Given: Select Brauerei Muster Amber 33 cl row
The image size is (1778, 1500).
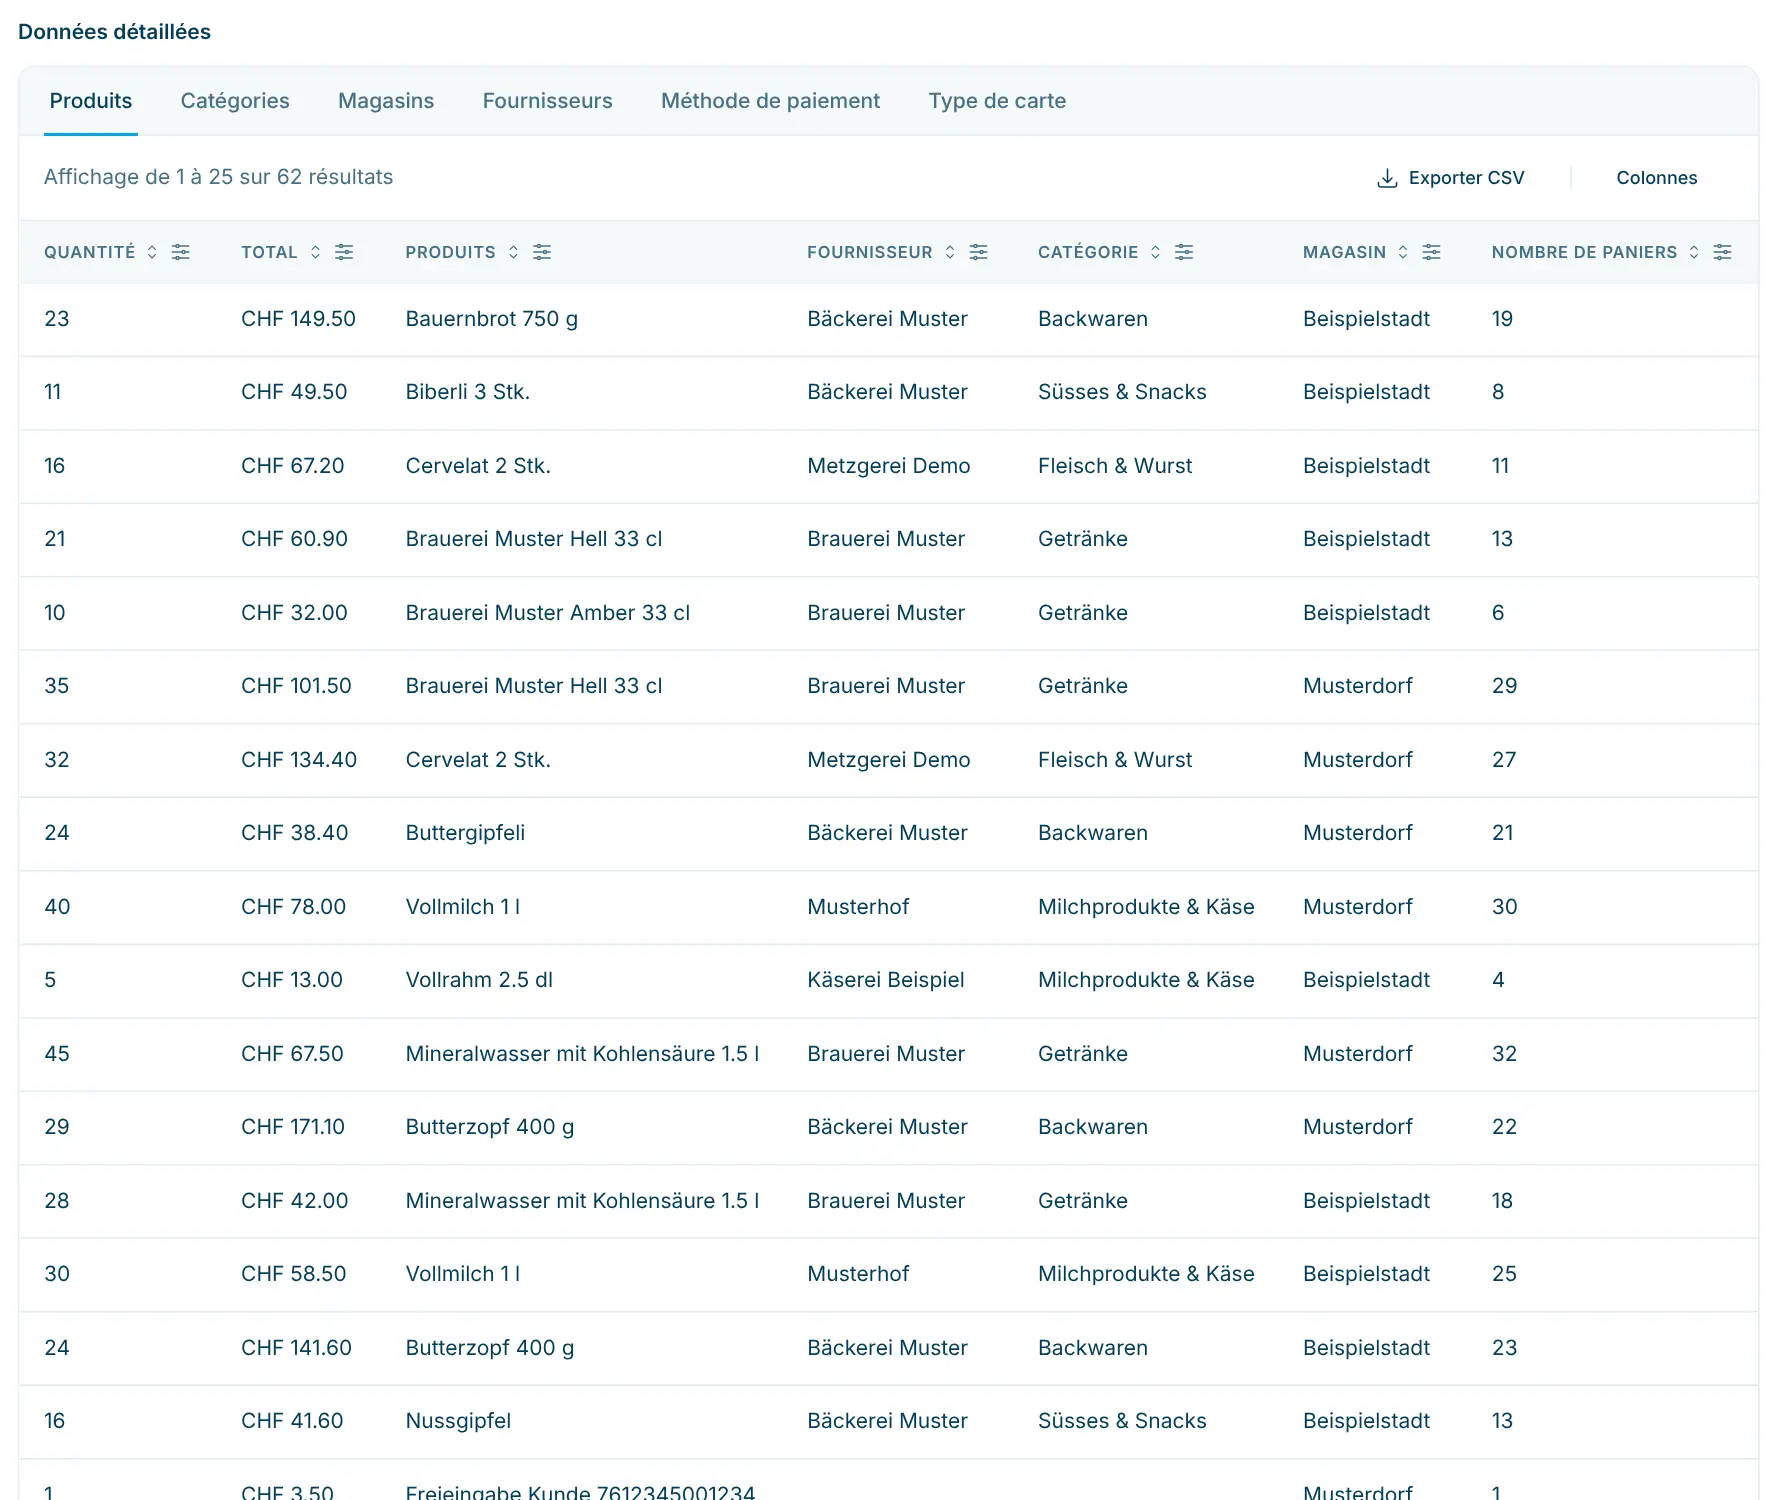Looking at the screenshot, I should (888, 613).
